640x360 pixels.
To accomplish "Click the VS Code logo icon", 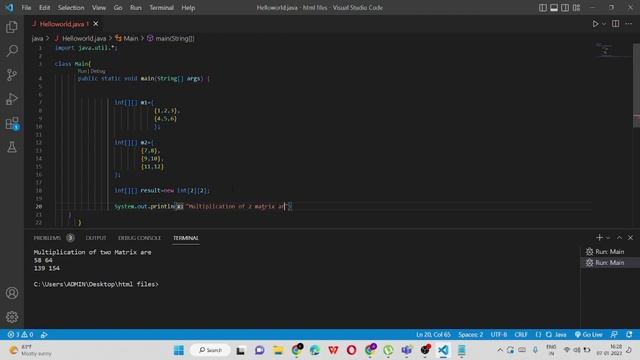I will coord(9,7).
